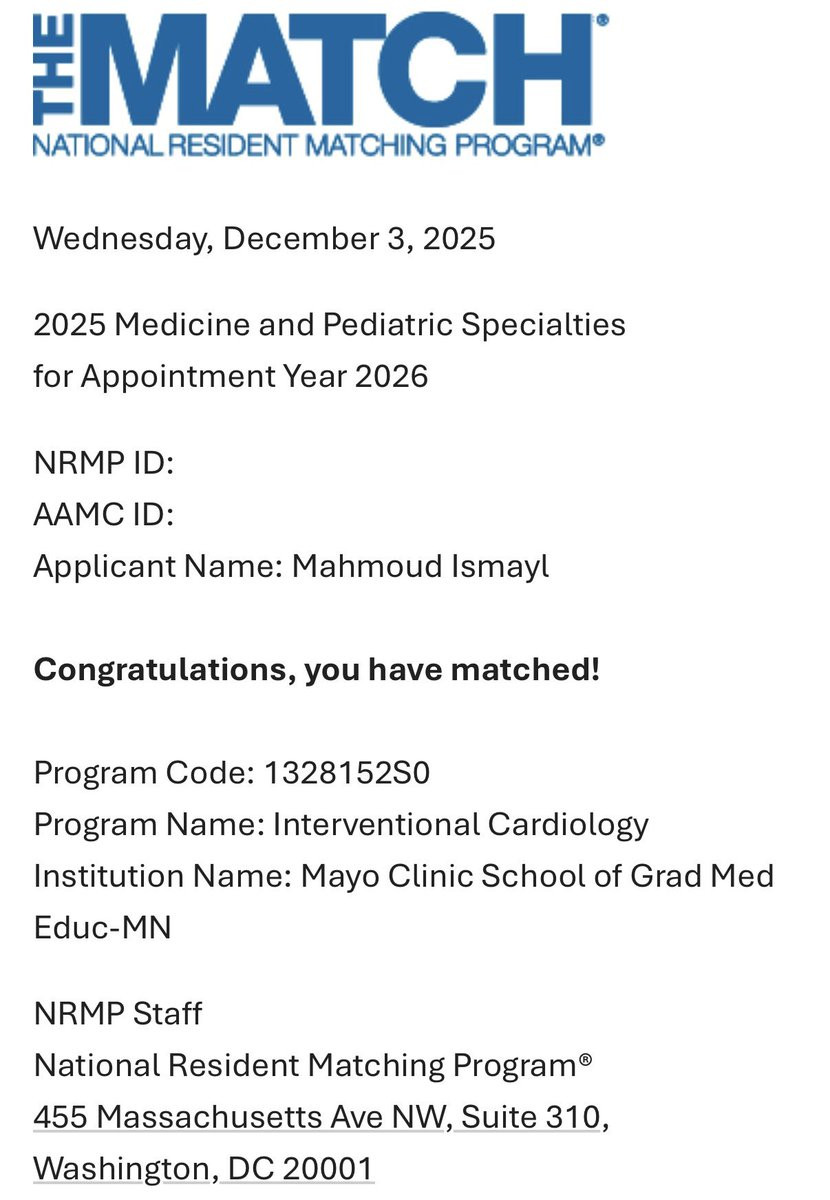
Task: Click the NRMP ID label
Action: pos(104,463)
